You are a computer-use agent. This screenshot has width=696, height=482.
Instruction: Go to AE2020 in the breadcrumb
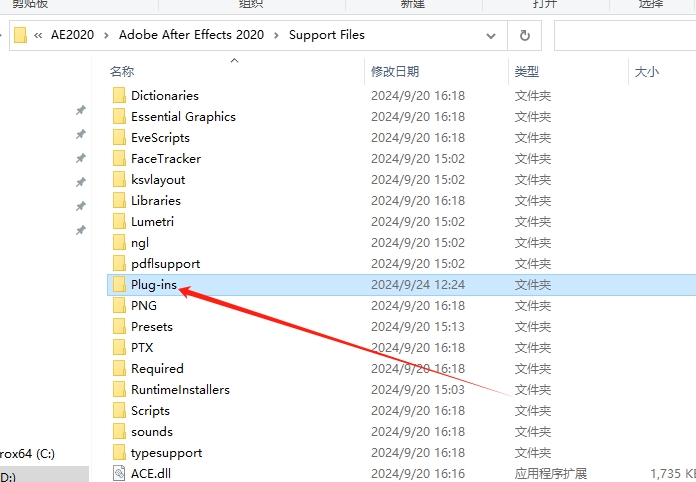tap(72, 35)
